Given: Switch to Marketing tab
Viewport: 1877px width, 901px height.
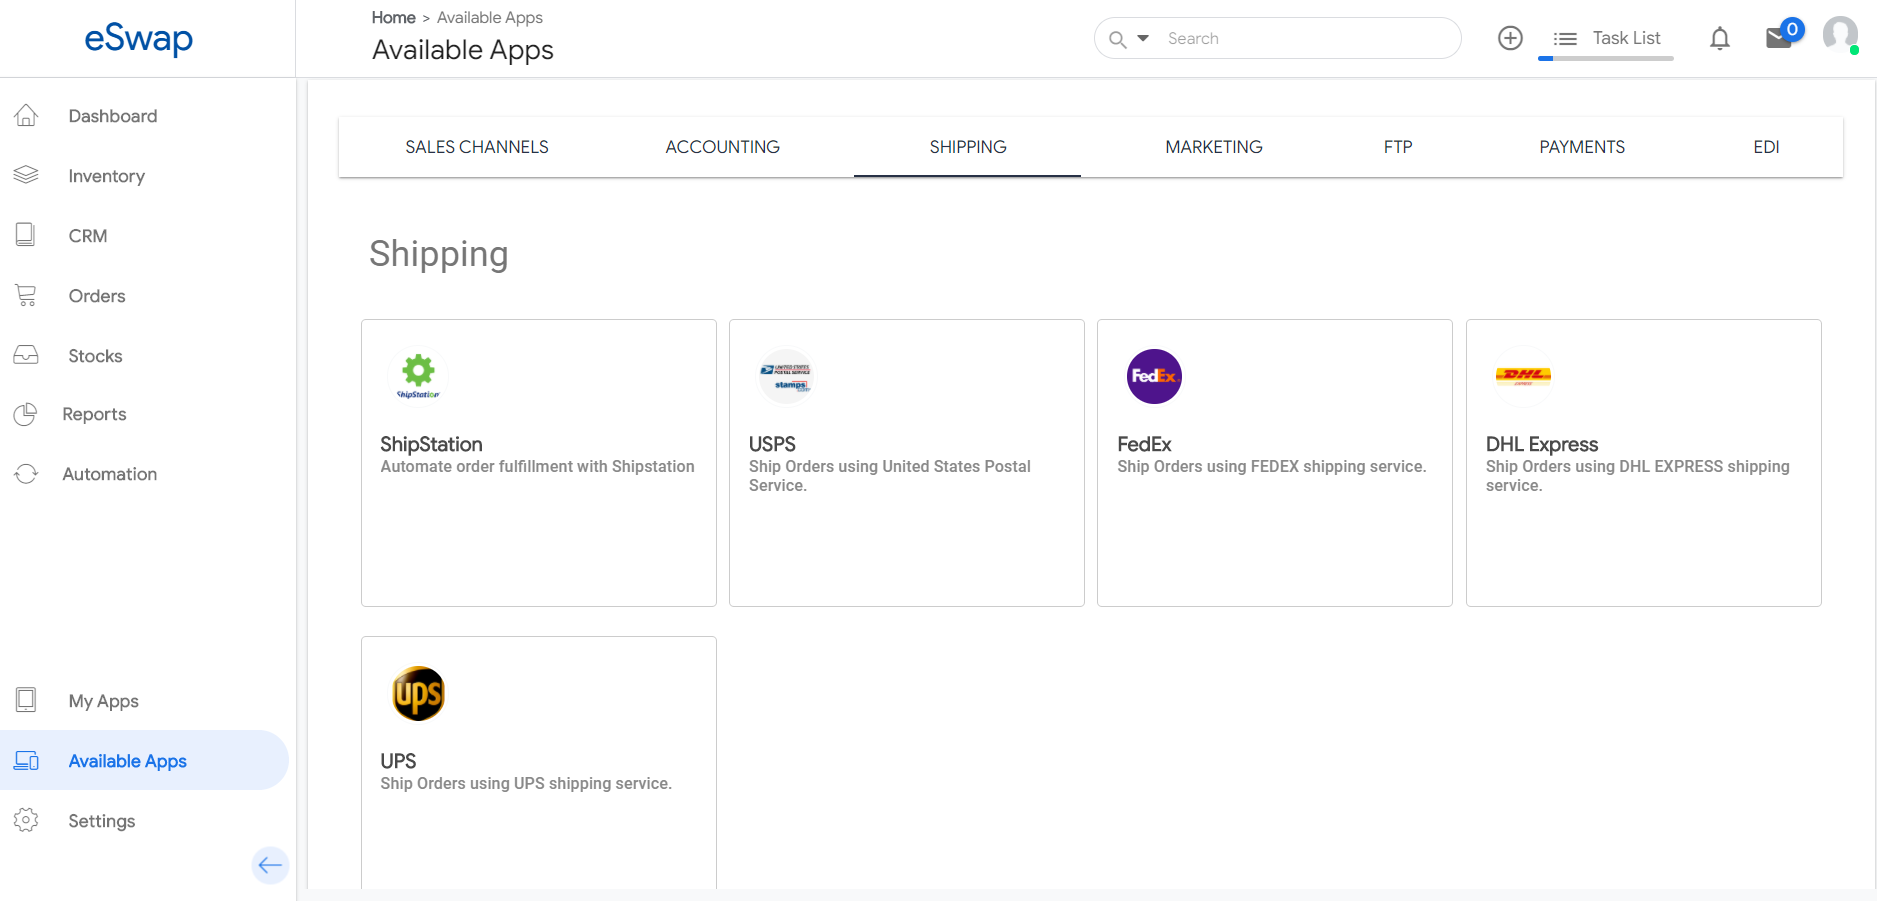Looking at the screenshot, I should tap(1214, 147).
